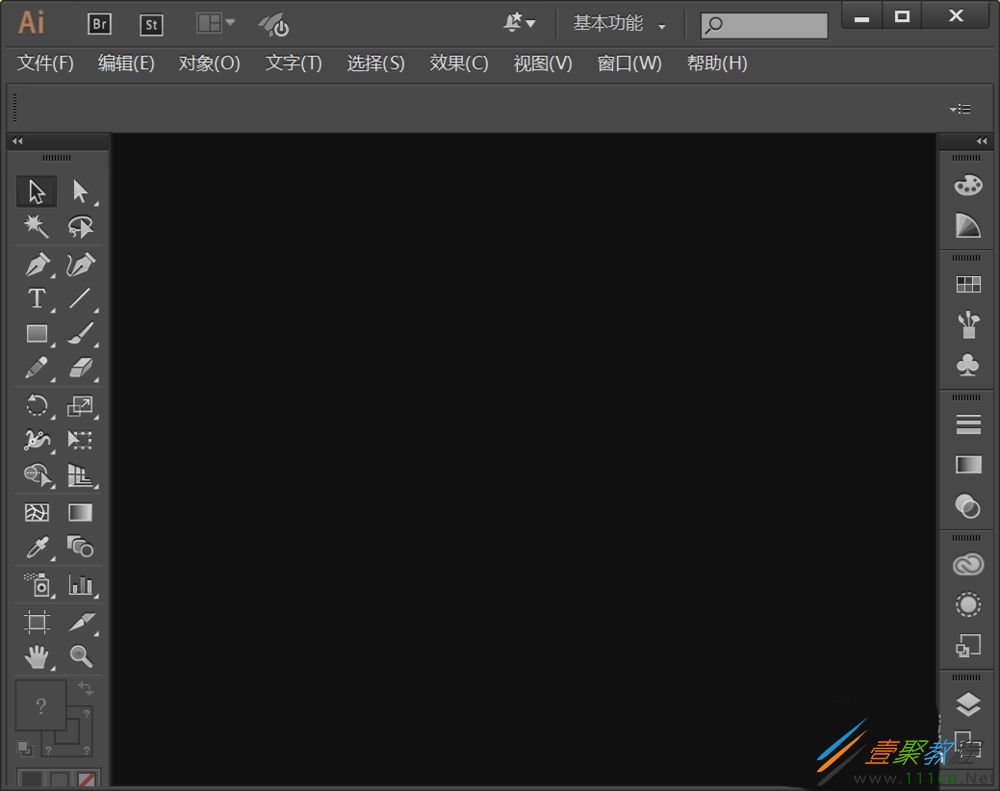
Task: Select the Eyedropper tool
Action: point(36,547)
